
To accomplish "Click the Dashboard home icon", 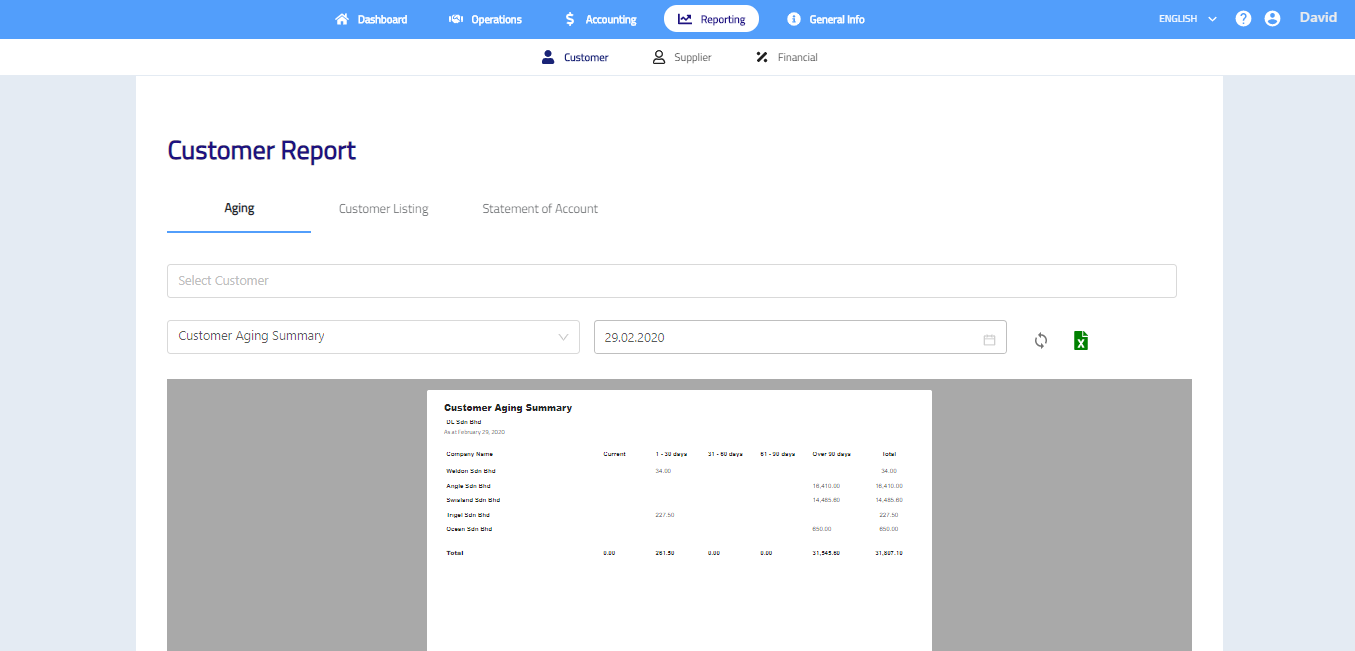I will 342,19.
